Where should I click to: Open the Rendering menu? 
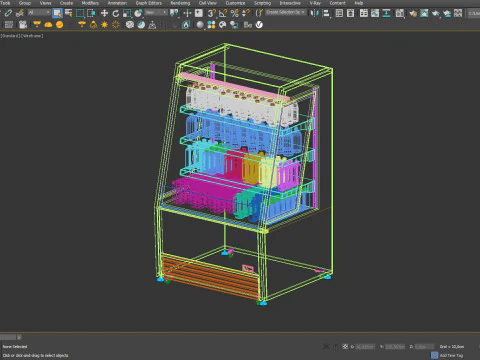[180, 3]
